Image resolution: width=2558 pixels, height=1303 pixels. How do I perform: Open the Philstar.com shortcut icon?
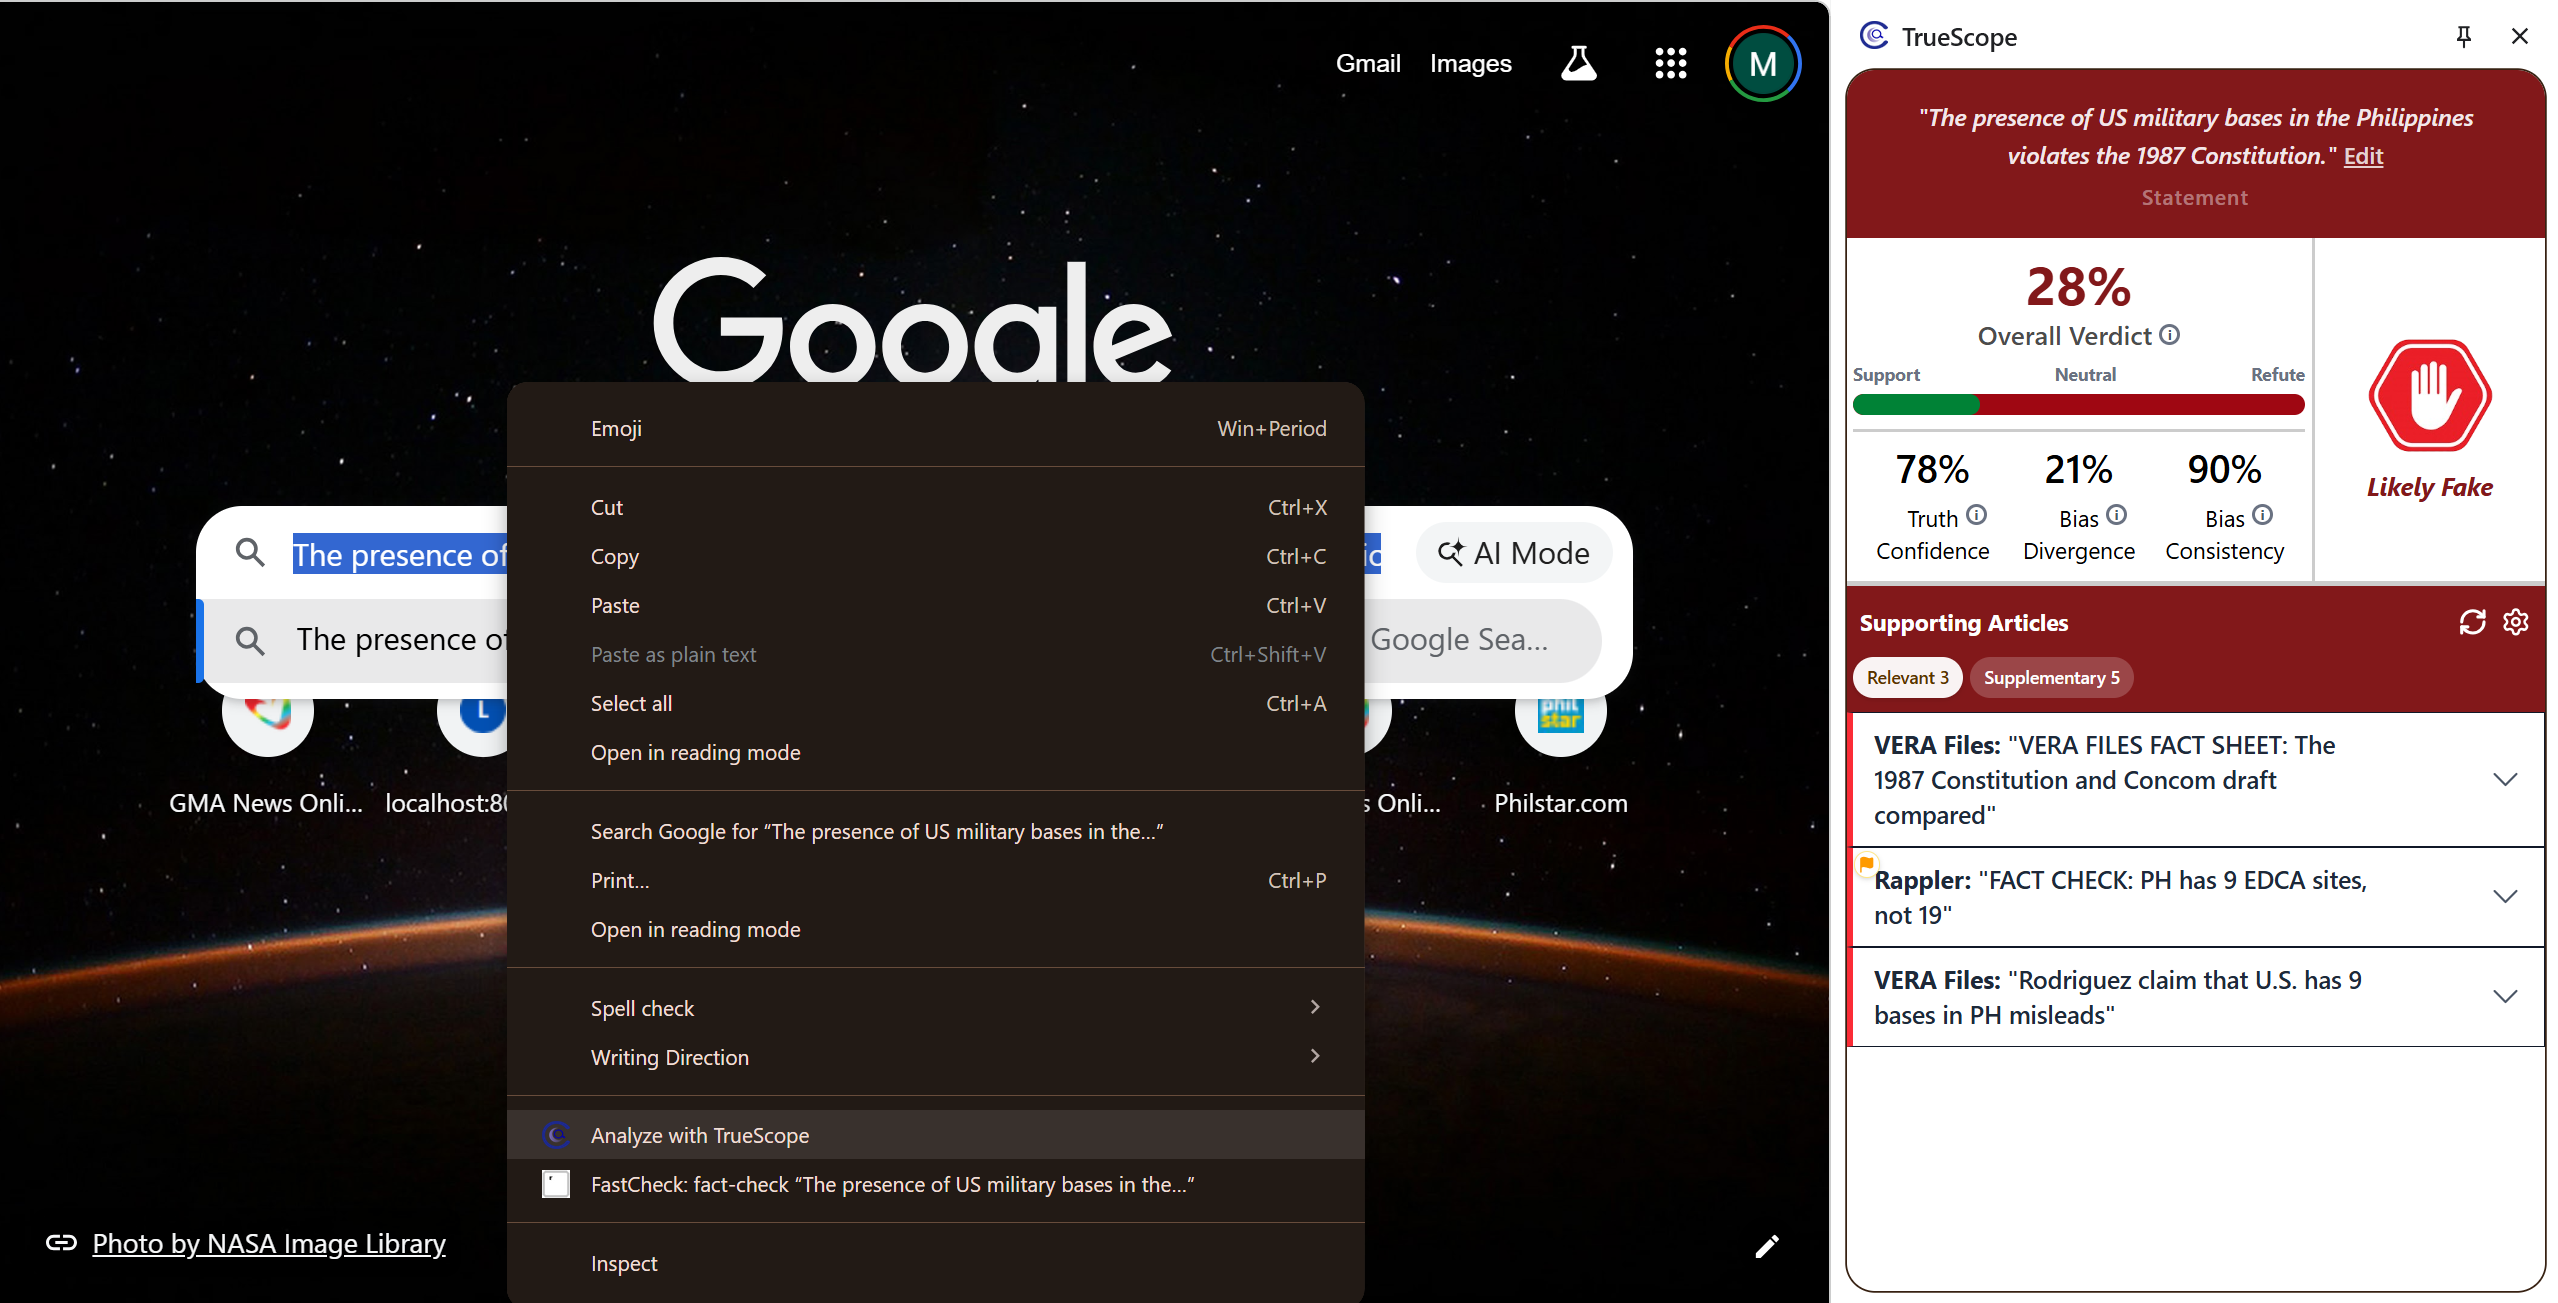pos(1560,712)
